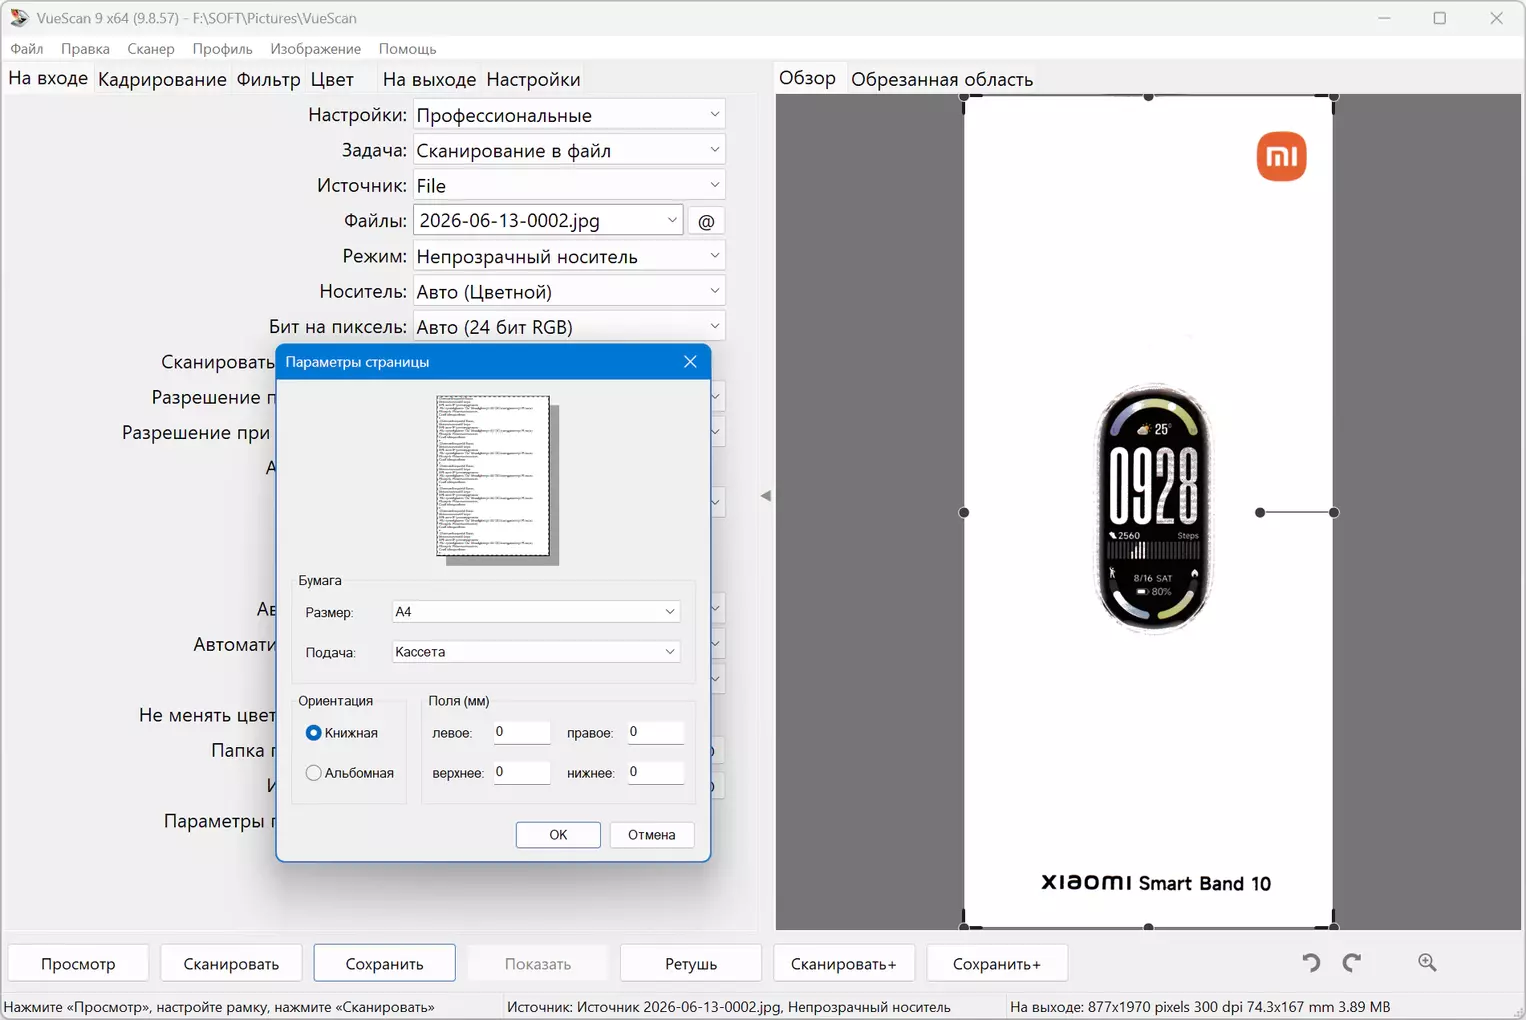Select the На входе tab
This screenshot has height=1020, width=1526.
(48, 78)
